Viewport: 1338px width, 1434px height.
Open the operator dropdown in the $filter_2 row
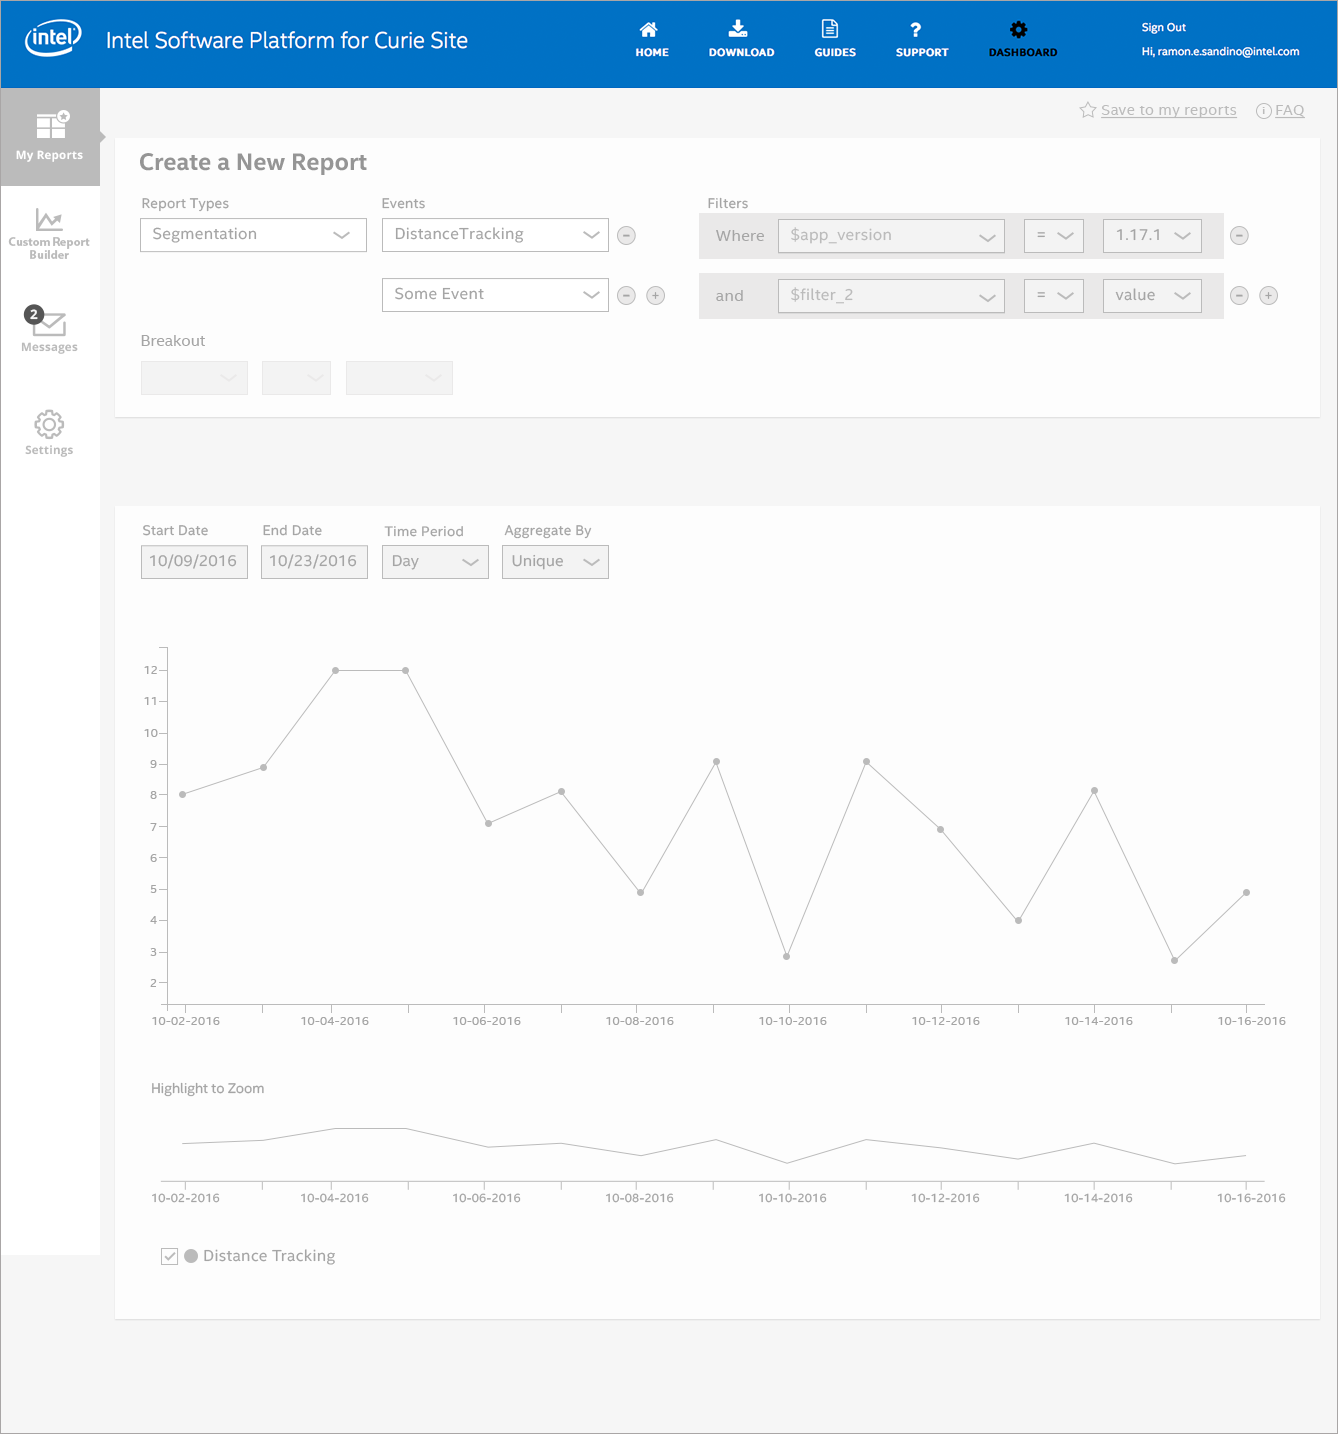[1054, 296]
